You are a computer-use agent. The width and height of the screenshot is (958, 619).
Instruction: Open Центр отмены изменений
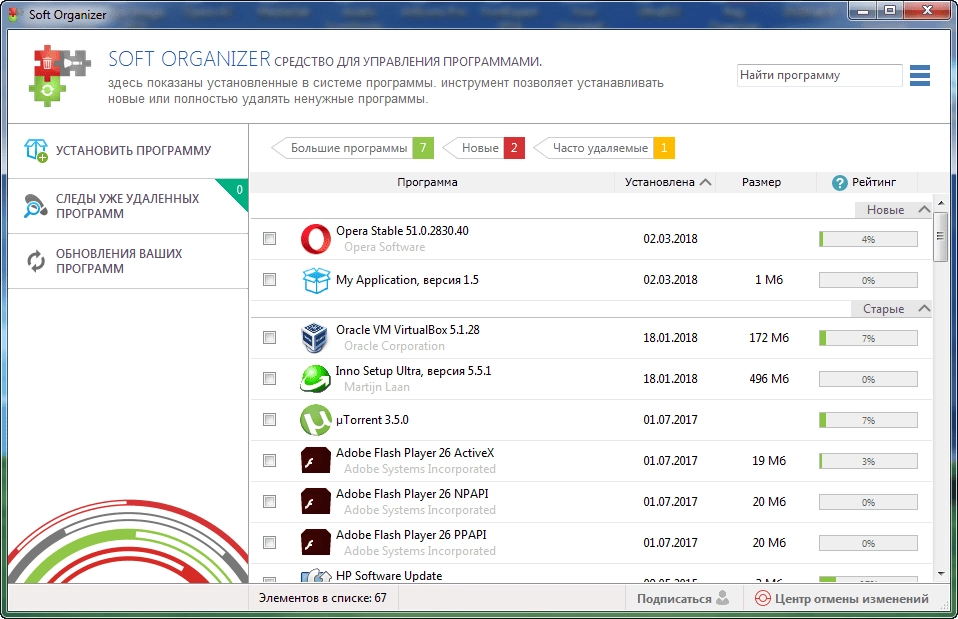pos(842,598)
